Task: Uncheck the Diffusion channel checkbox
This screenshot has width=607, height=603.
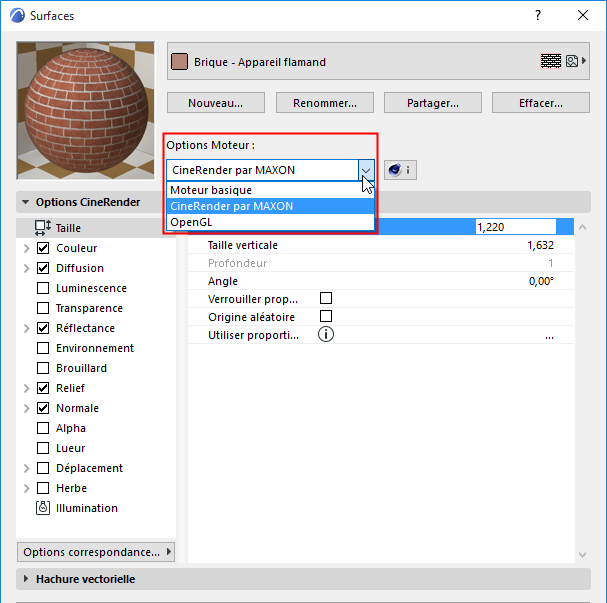Action: 43,268
